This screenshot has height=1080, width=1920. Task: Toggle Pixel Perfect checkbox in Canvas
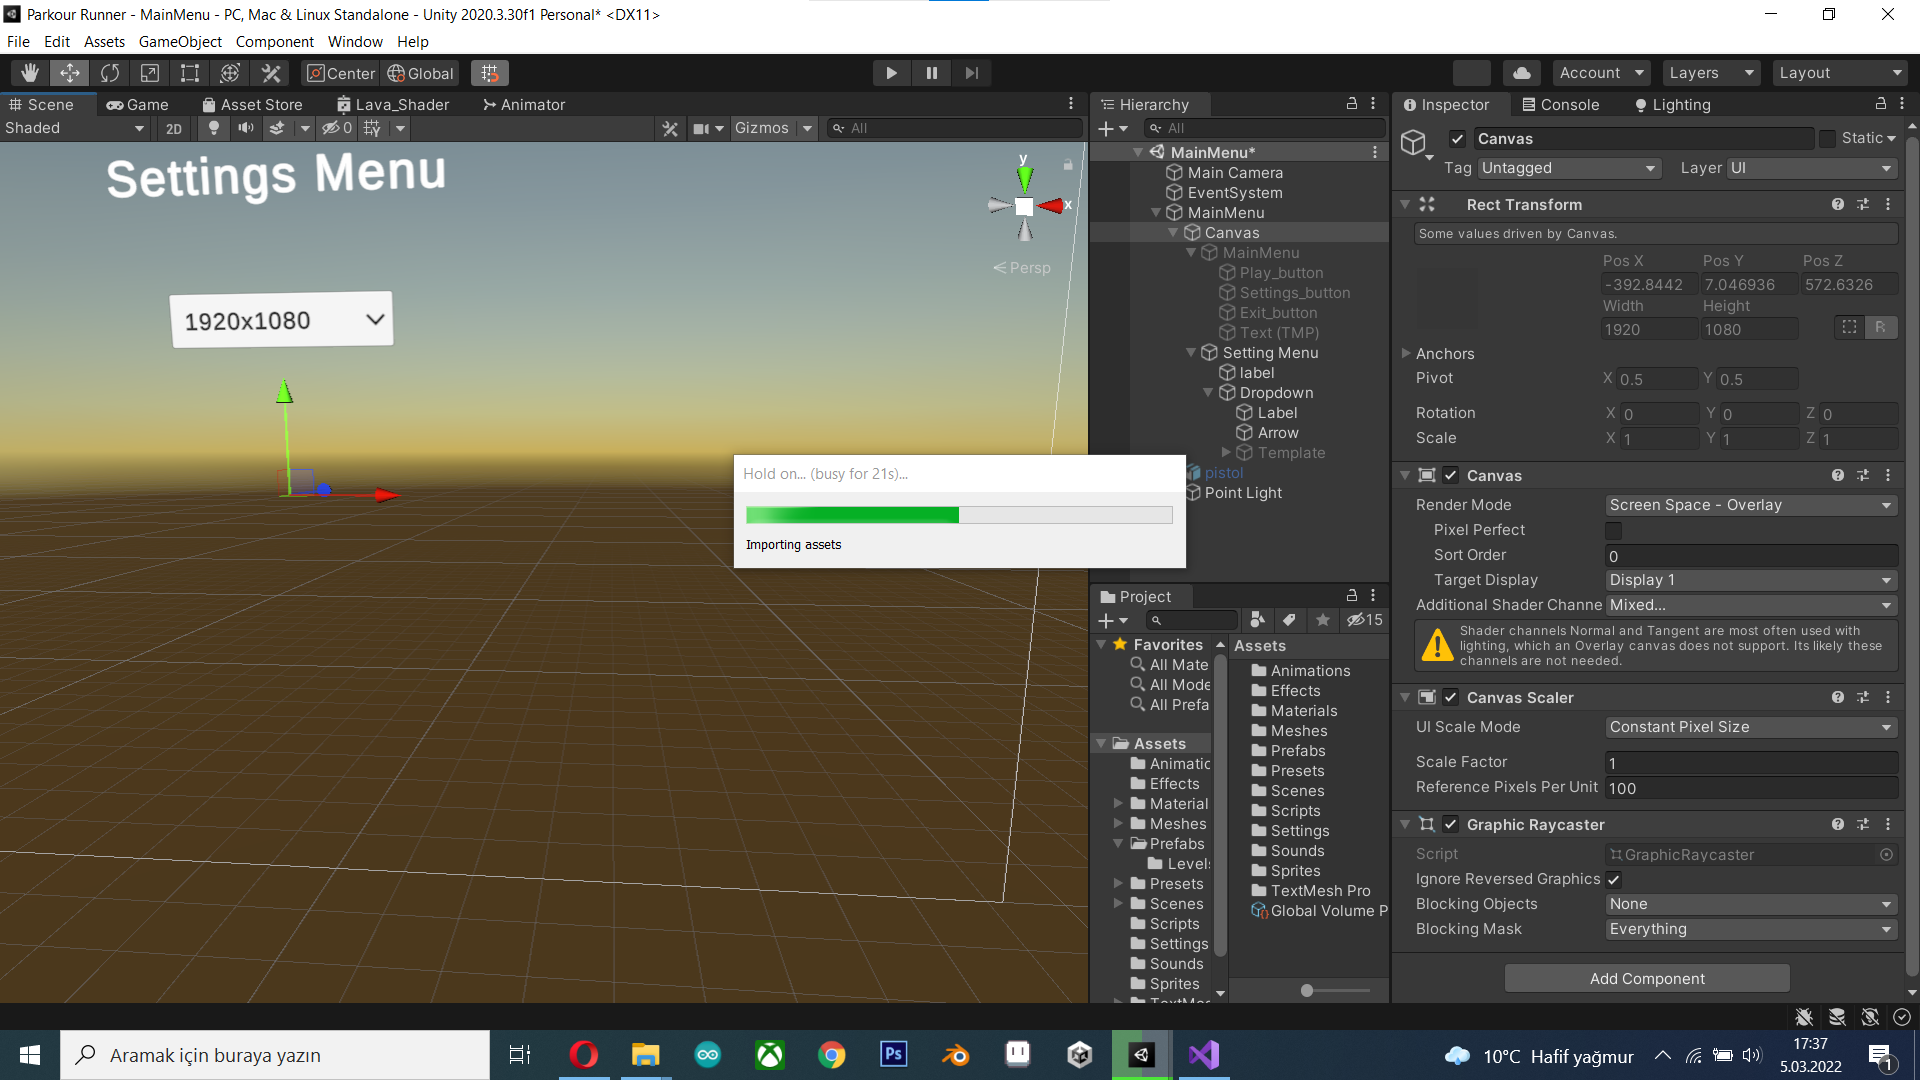pyautogui.click(x=1613, y=530)
